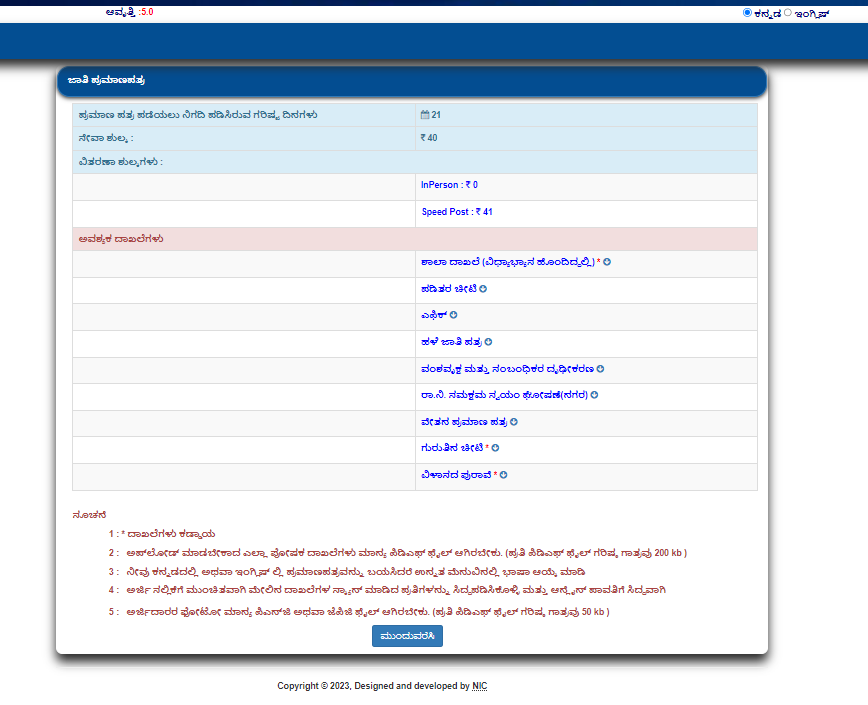The image size is (868, 705).
Task: Click the ಜಾತಿ ಪ್ರಮಾಣಪತ್ರ panel header
Action: (412, 81)
